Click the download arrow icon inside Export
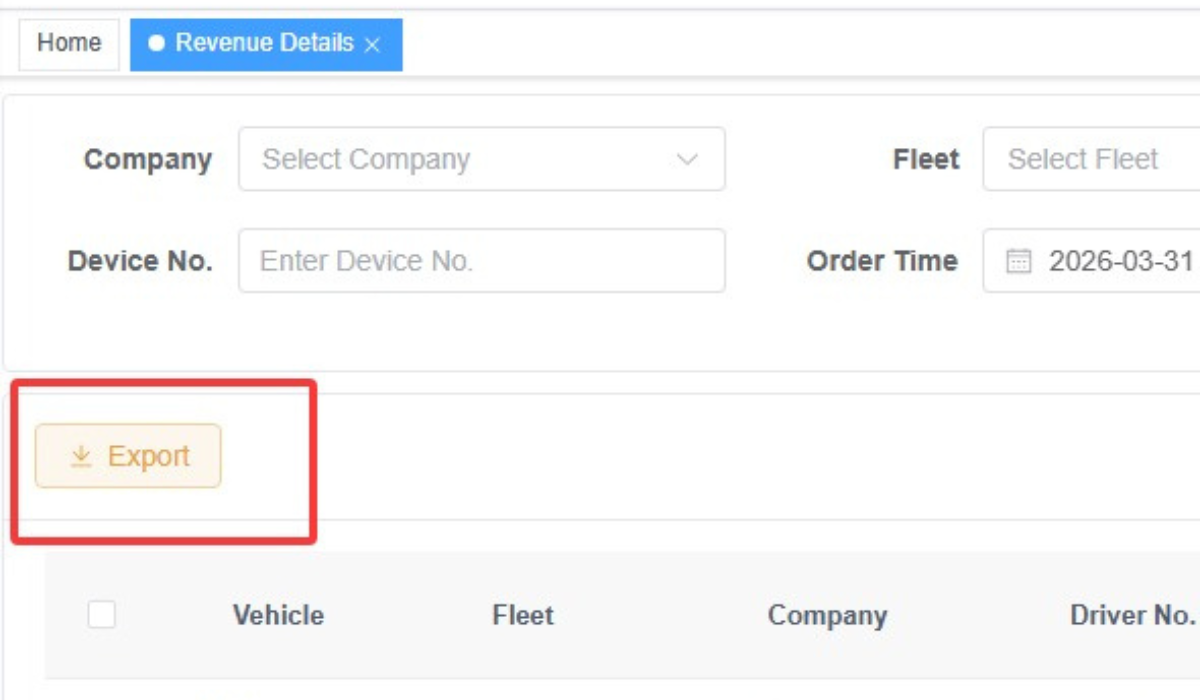Image resolution: width=1200 pixels, height=700 pixels. point(81,456)
